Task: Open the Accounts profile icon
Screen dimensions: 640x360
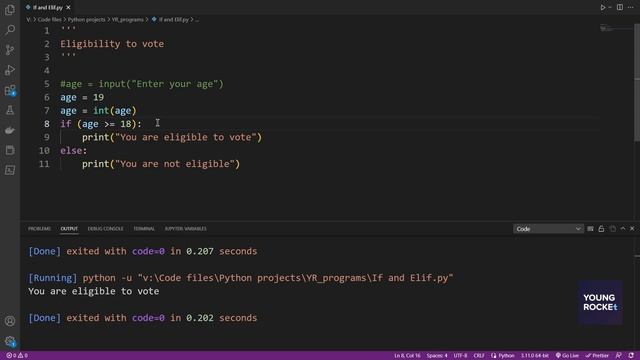Action: click(10, 321)
